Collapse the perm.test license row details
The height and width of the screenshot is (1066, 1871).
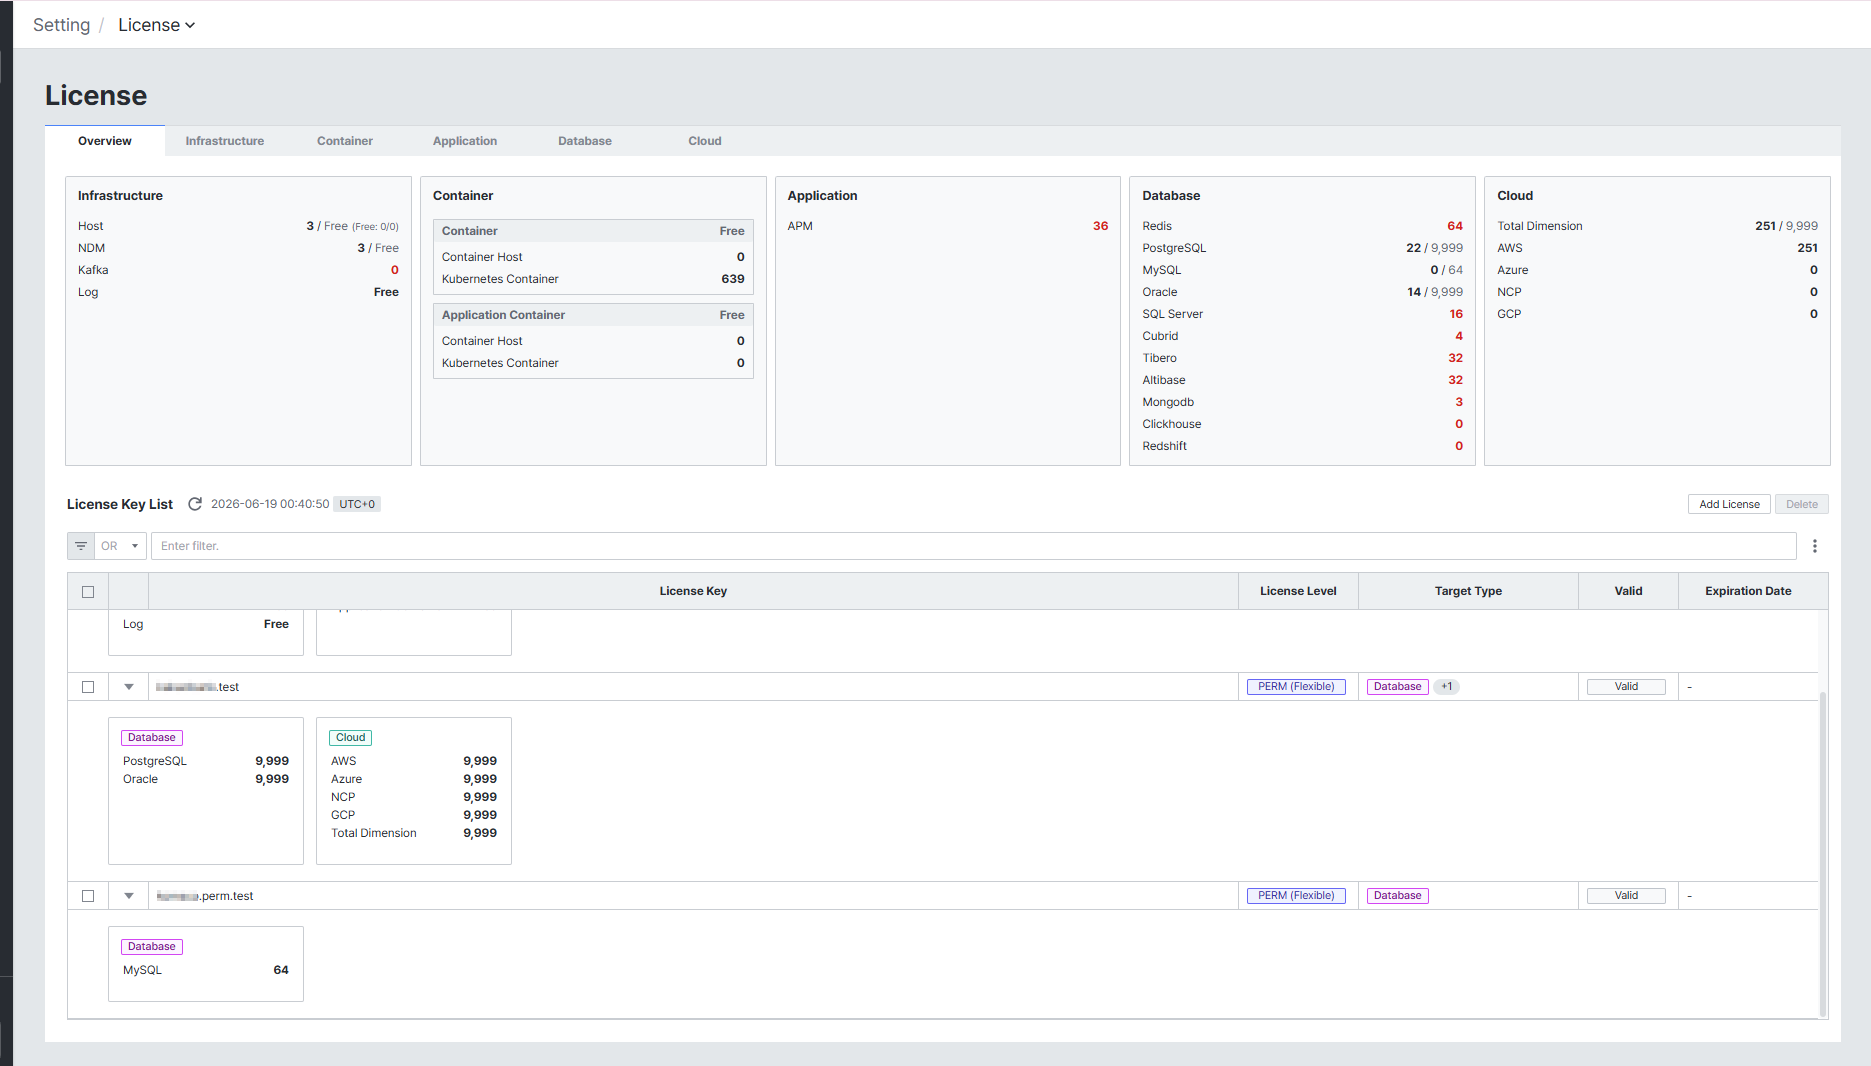pyautogui.click(x=129, y=896)
